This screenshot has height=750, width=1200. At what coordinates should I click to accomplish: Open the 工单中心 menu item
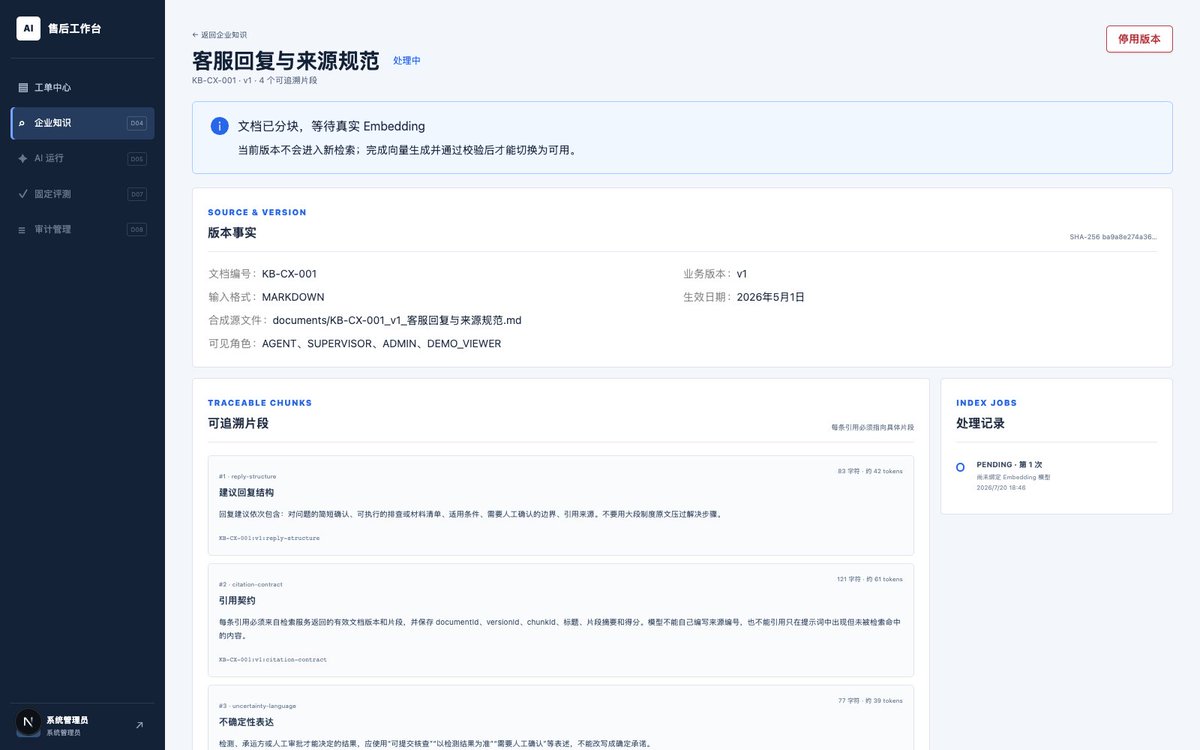click(82, 88)
